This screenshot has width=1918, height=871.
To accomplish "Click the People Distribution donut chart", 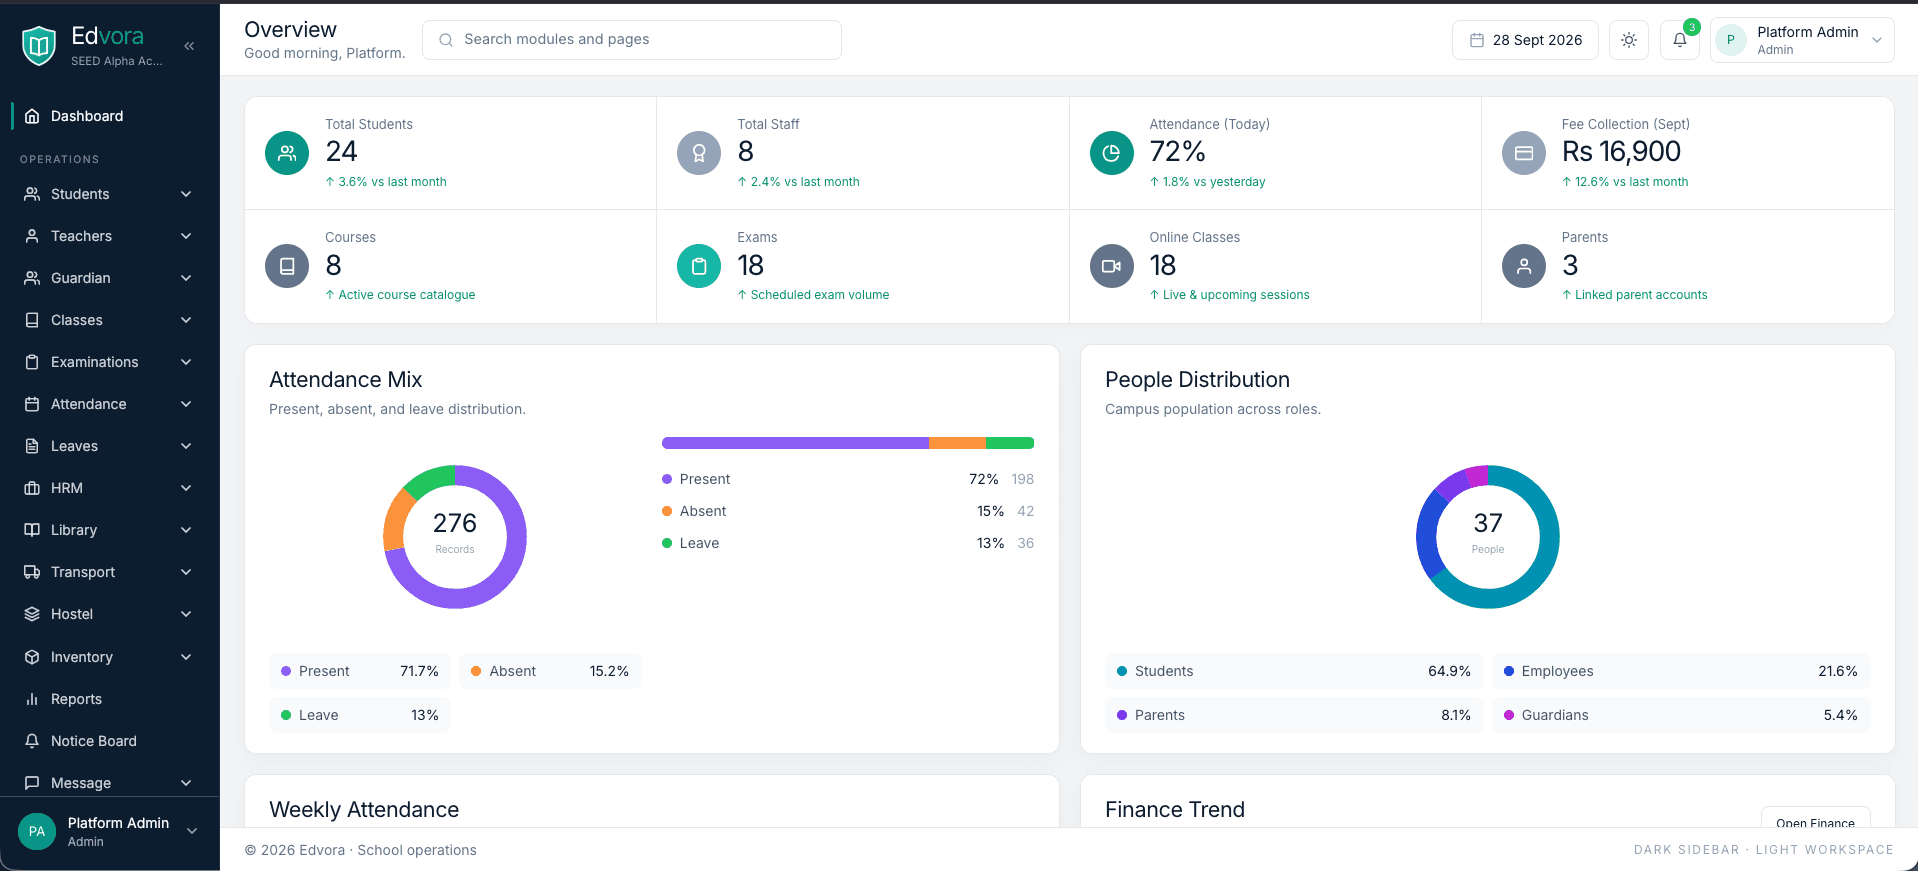I will (x=1488, y=537).
